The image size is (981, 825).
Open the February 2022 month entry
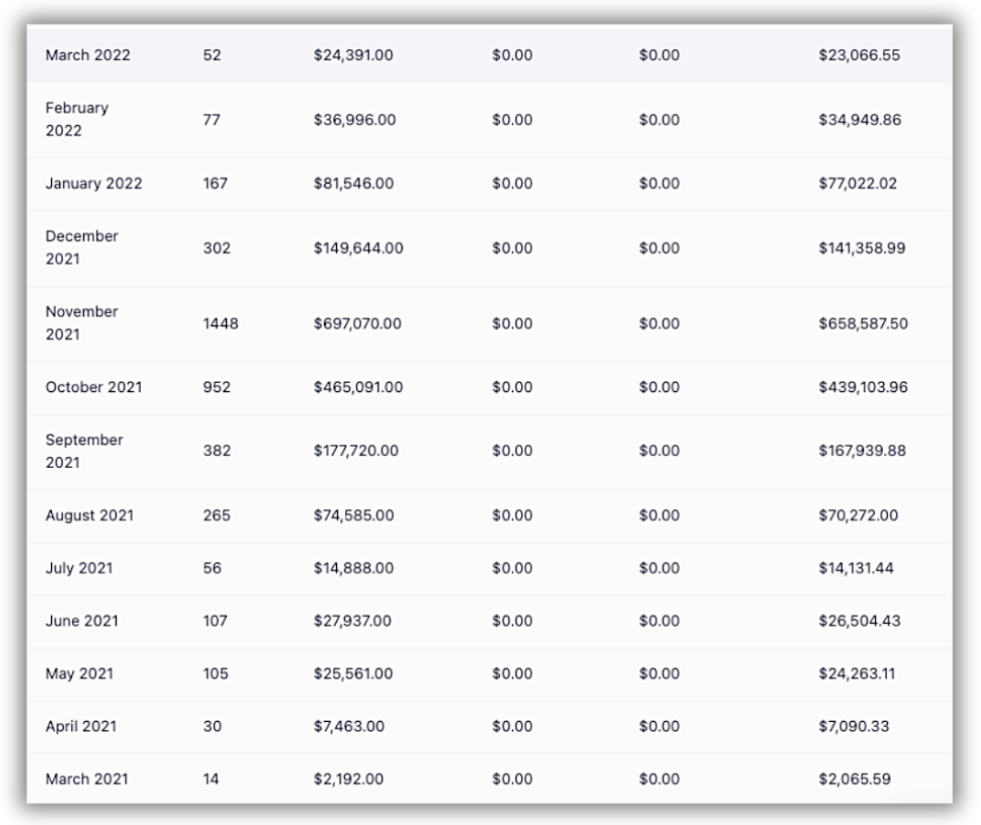click(77, 119)
